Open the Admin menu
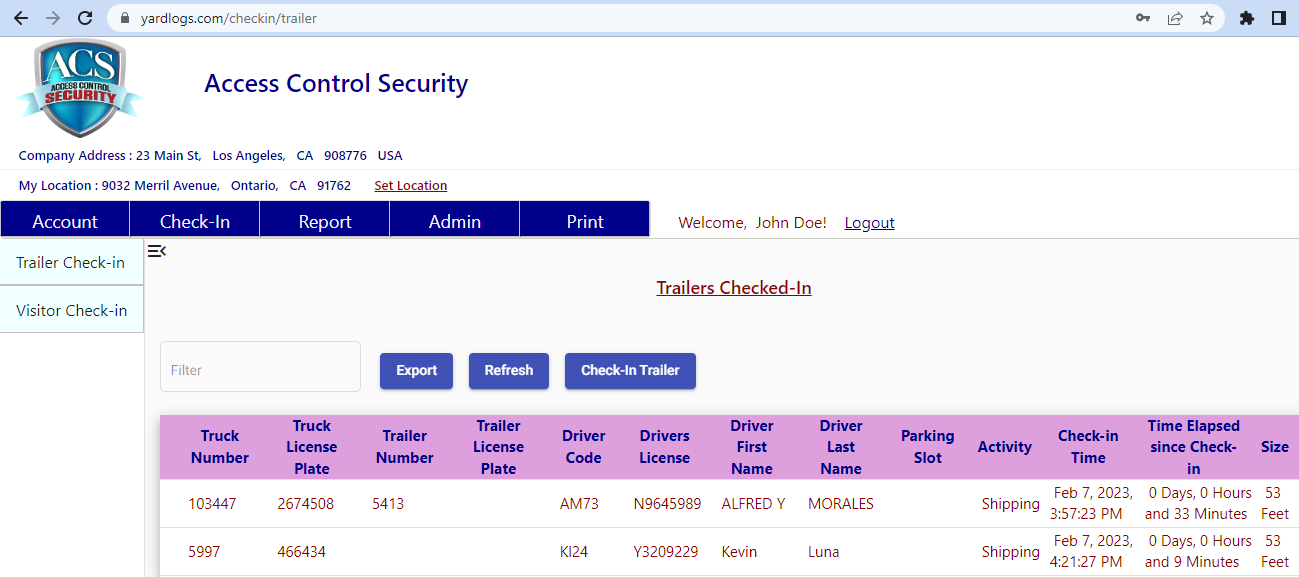 (455, 221)
